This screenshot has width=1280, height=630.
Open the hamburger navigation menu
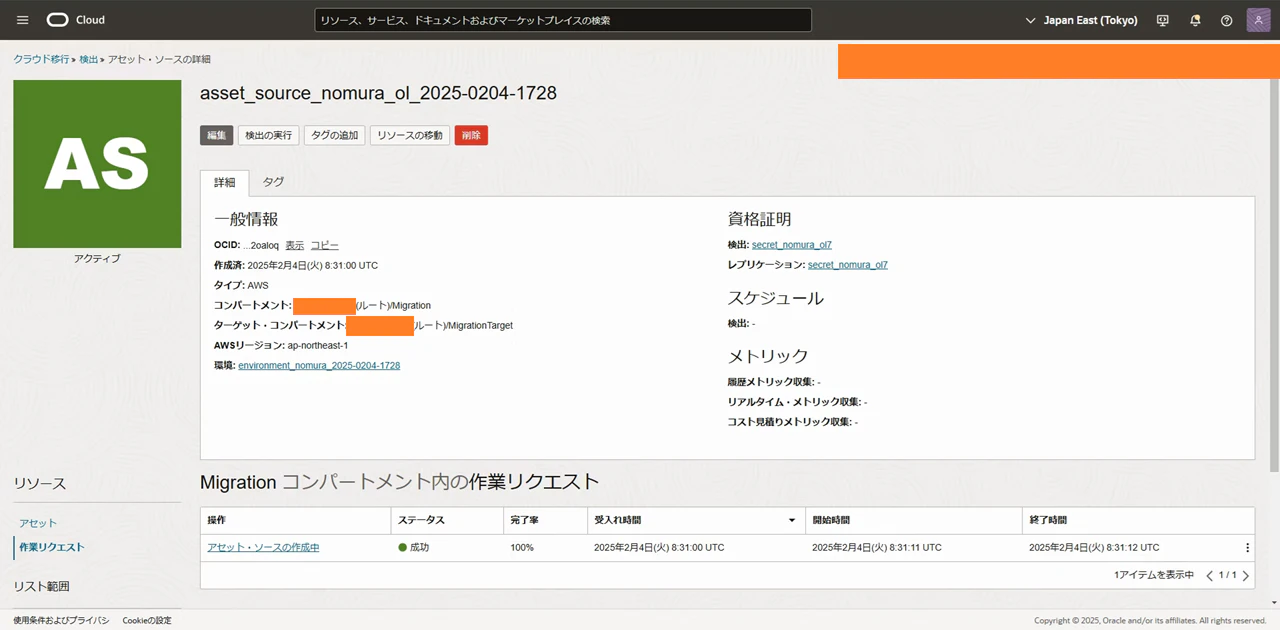pyautogui.click(x=23, y=20)
